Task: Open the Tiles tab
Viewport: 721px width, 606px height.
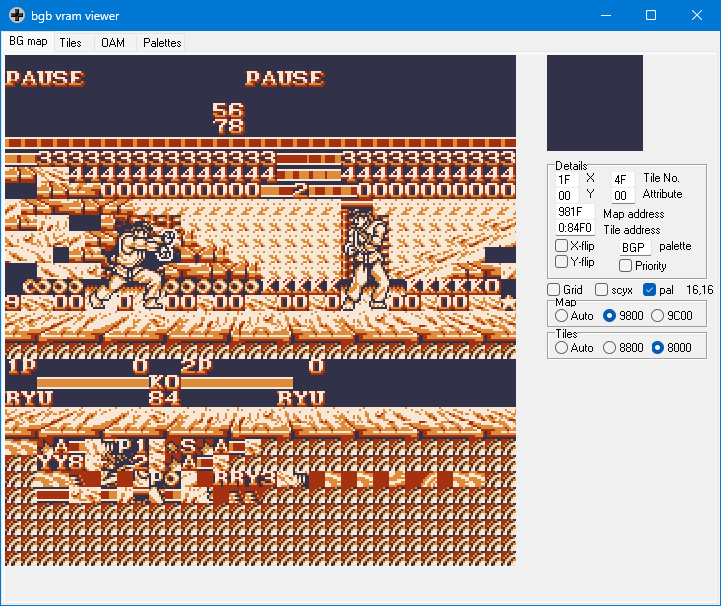Action: click(70, 43)
